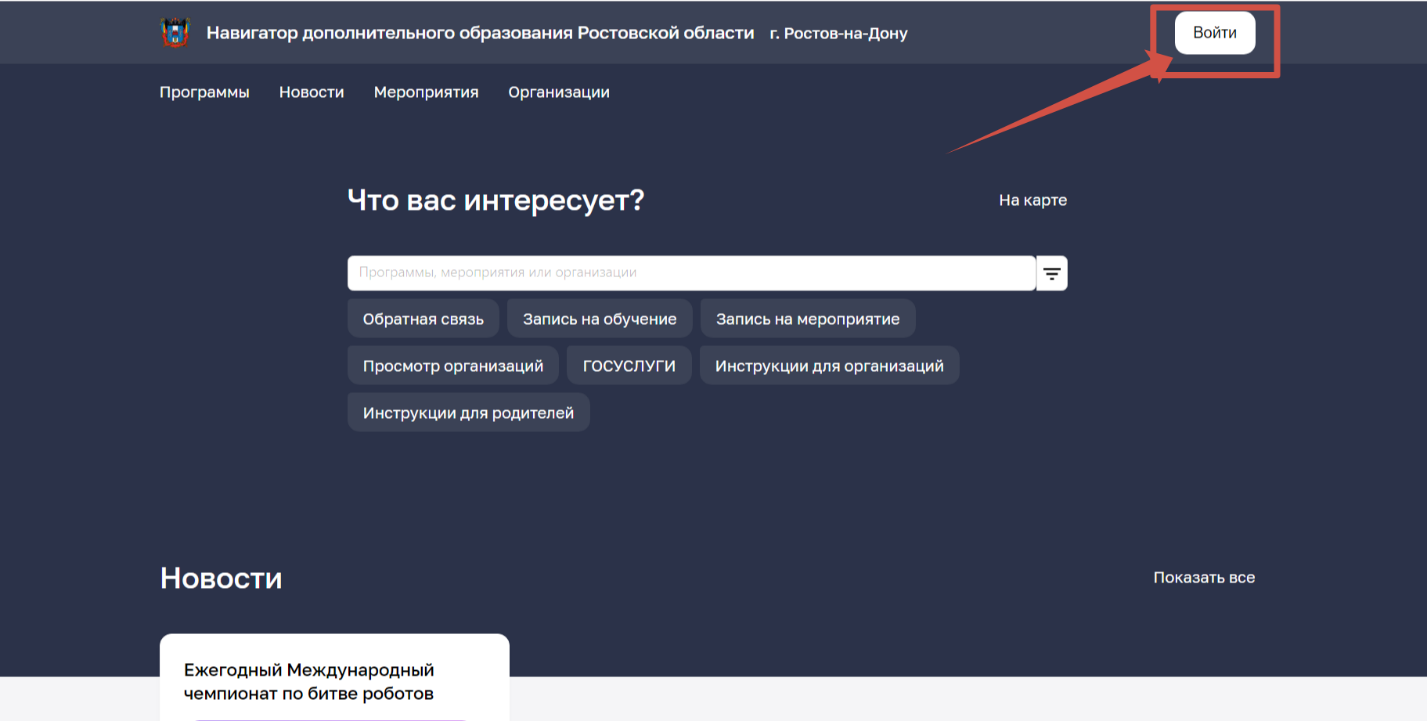
Task: Click 'Показать все' next to news heading
Action: coord(1203,578)
